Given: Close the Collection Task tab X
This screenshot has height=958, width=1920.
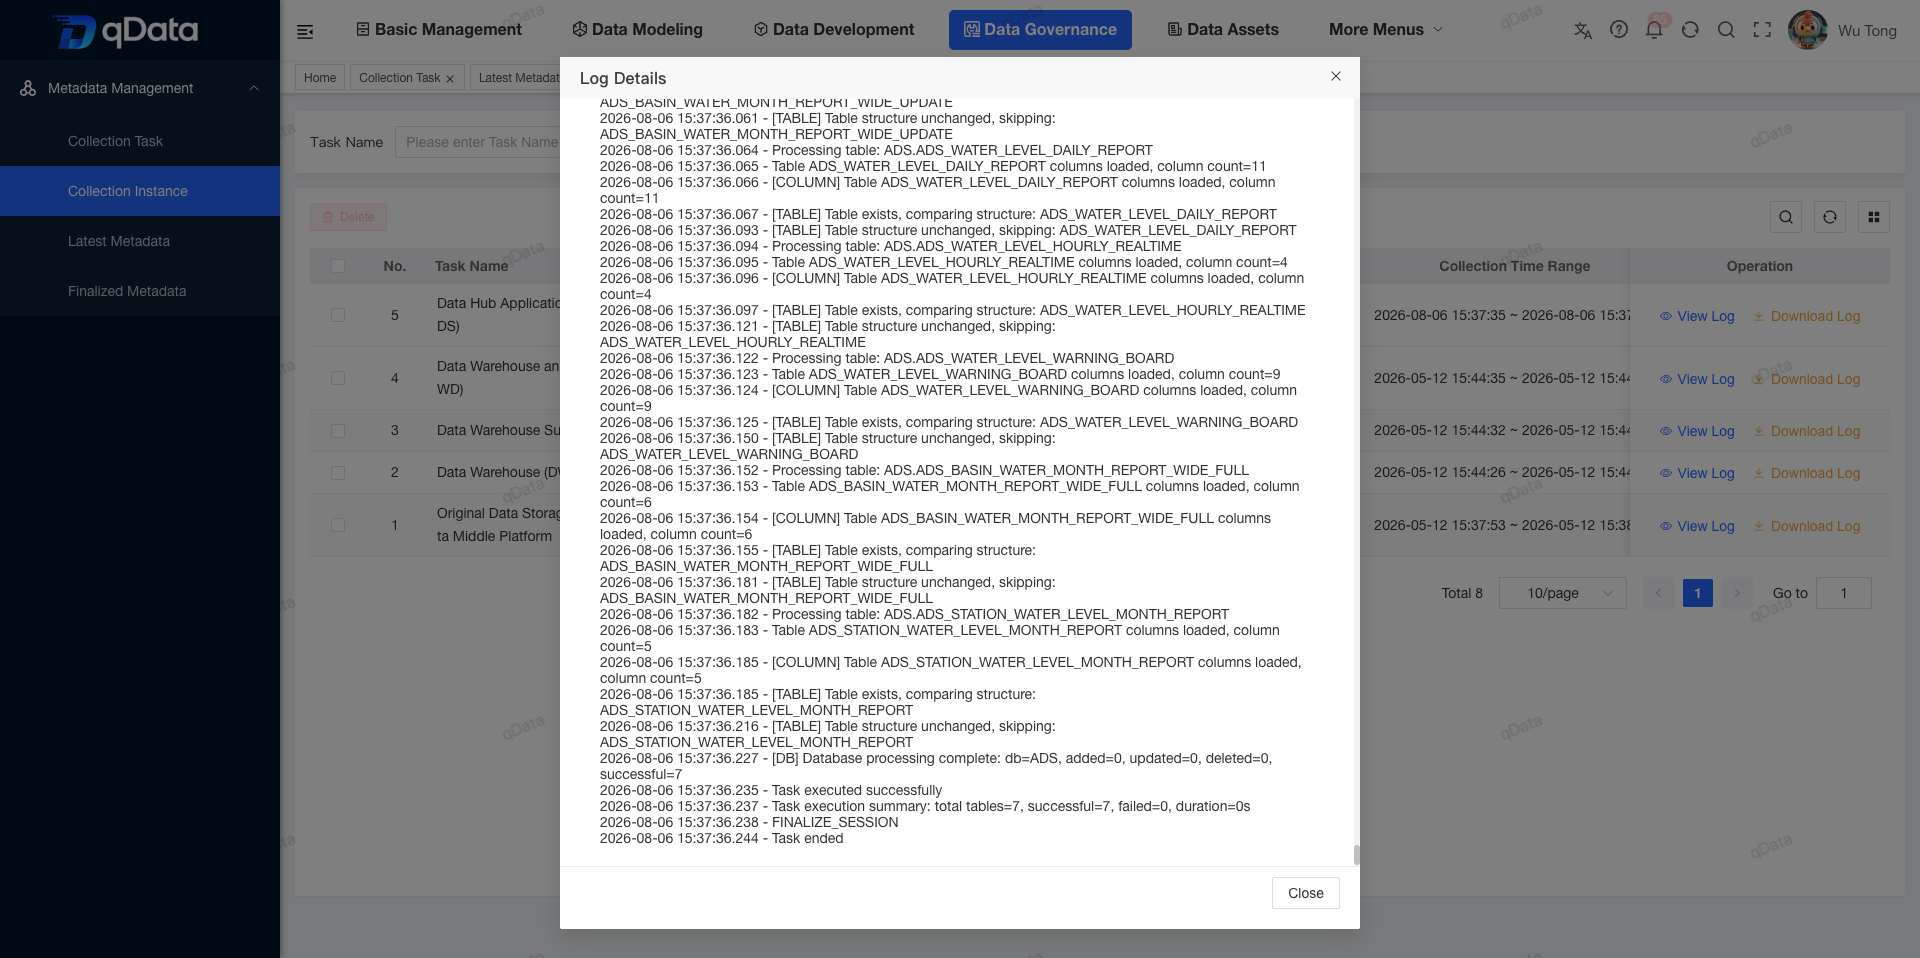Looking at the screenshot, I should (450, 78).
